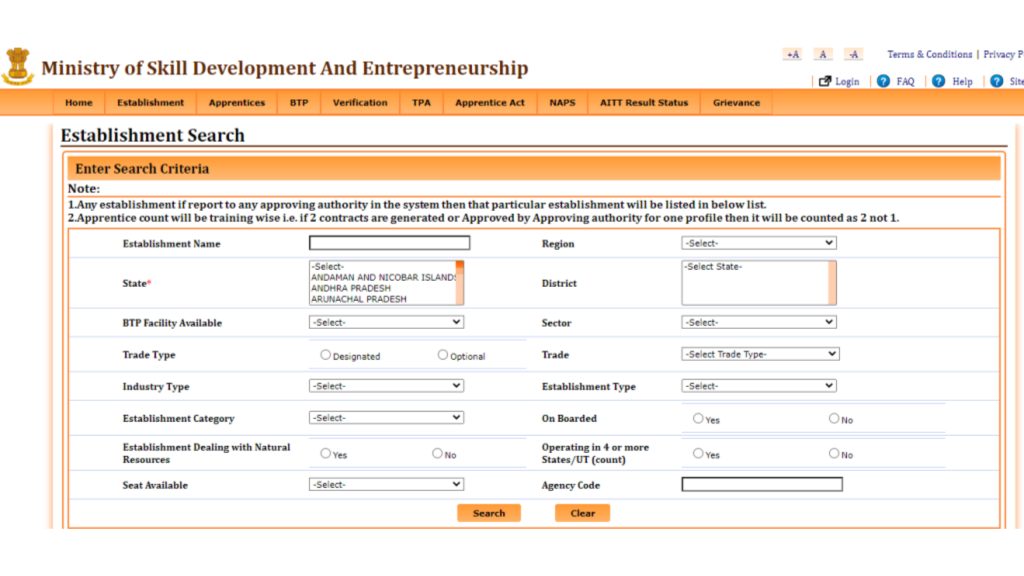Click the State list scrollbar
The image size is (1024, 576).
[460, 283]
